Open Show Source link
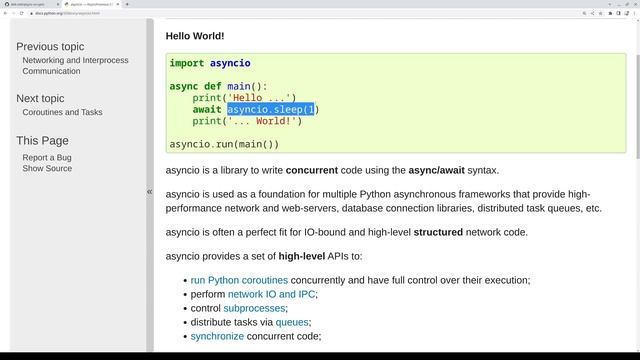This screenshot has width=640, height=360. click(x=47, y=168)
